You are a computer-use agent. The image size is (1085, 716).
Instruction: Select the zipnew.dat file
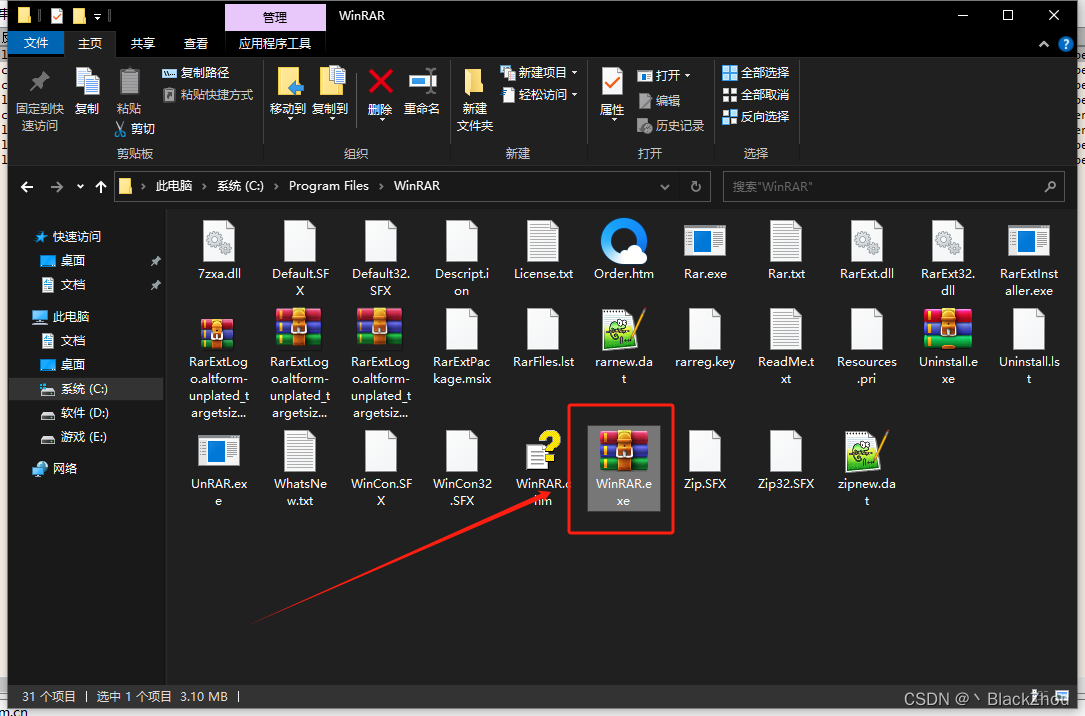[866, 469]
